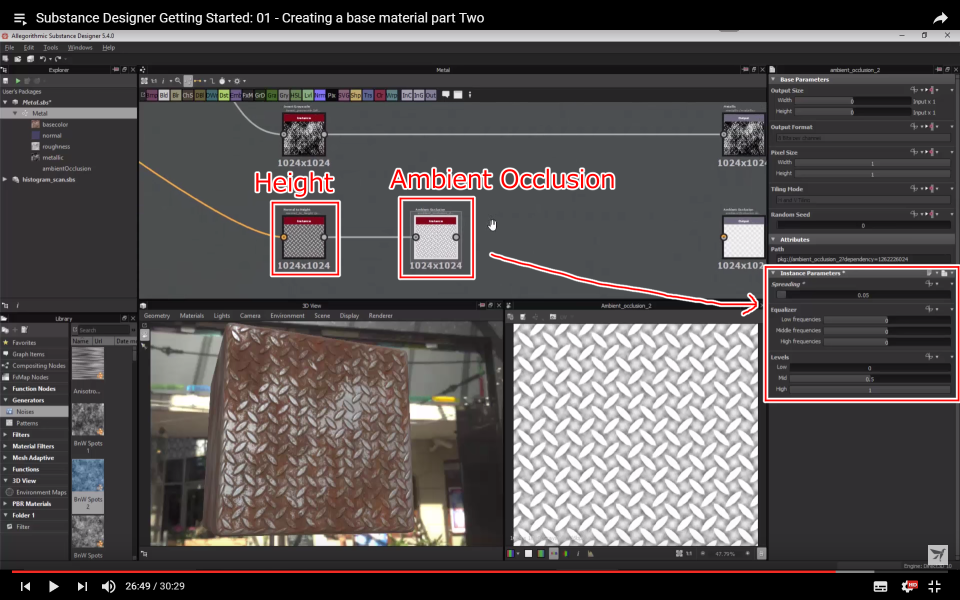Add a Warp (Wrp) node
Viewport: 960px width, 600px height.
[x=392, y=95]
